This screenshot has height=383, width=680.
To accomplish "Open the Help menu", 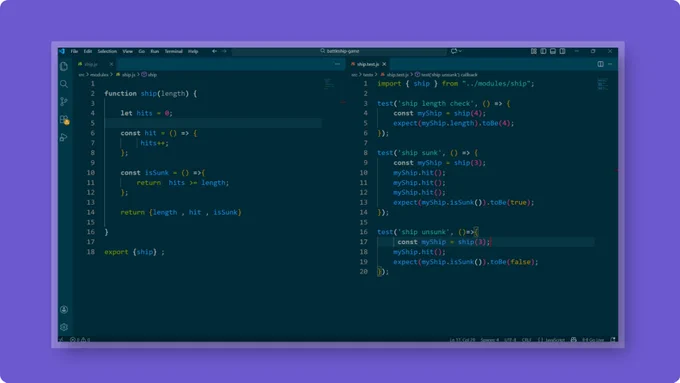I will [x=193, y=51].
